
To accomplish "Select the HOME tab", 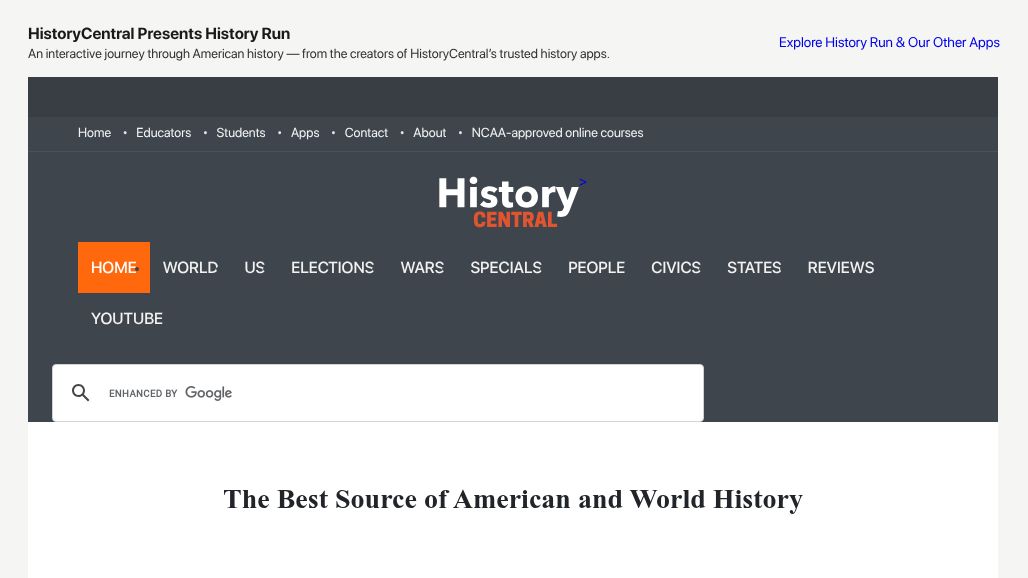I will coord(112,267).
